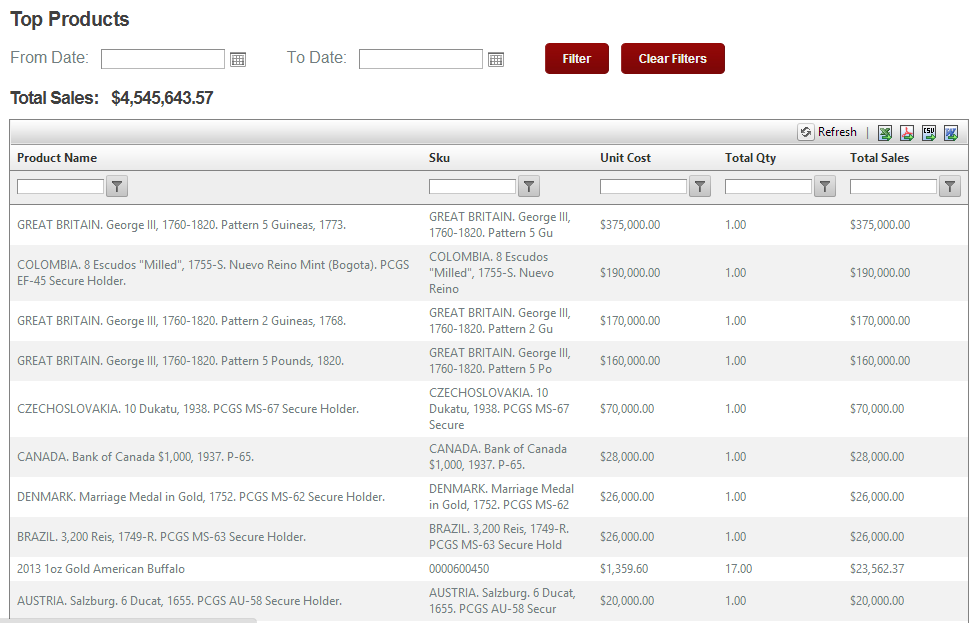Sort by the Product Name column header
Image resolution: width=973 pixels, height=623 pixels.
[x=57, y=158]
